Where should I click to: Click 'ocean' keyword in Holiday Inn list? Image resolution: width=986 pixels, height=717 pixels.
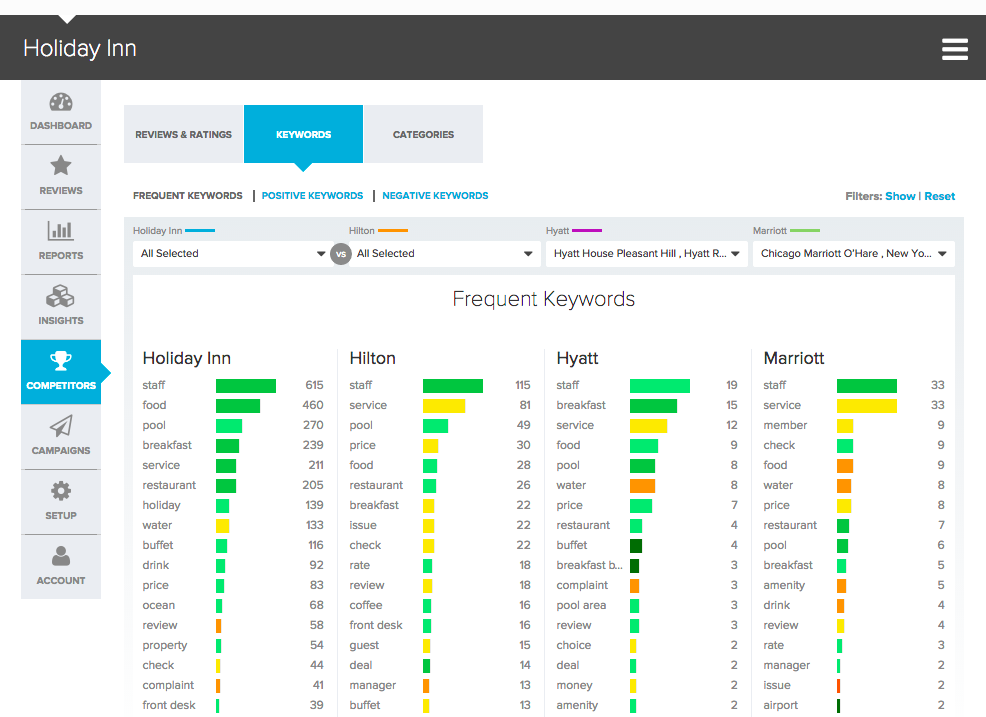[x=158, y=605]
